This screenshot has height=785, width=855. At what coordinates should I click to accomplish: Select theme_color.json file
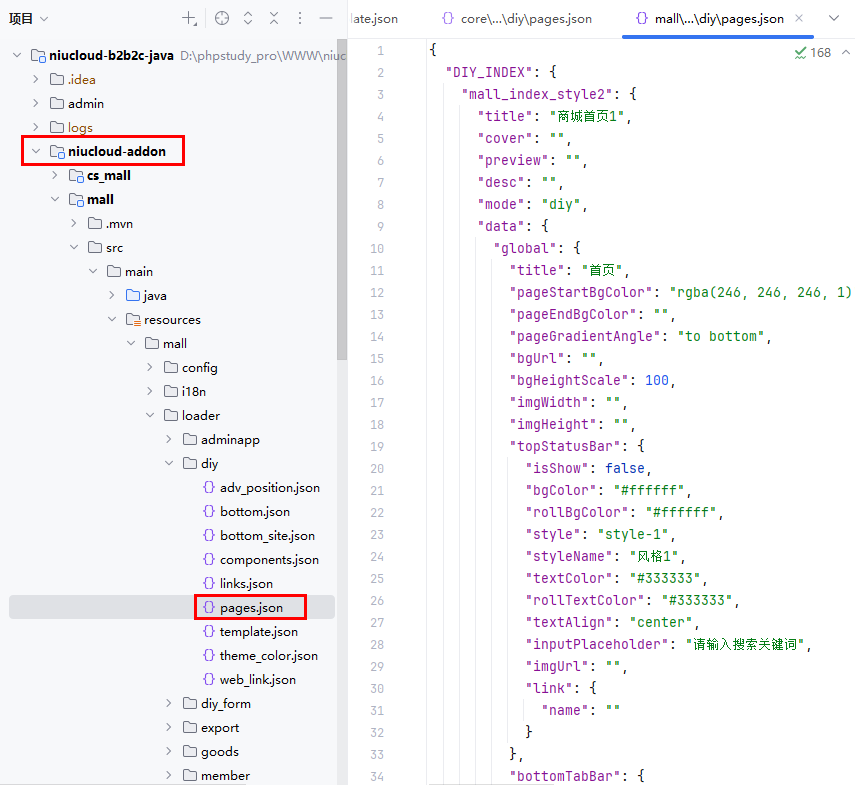(268, 655)
